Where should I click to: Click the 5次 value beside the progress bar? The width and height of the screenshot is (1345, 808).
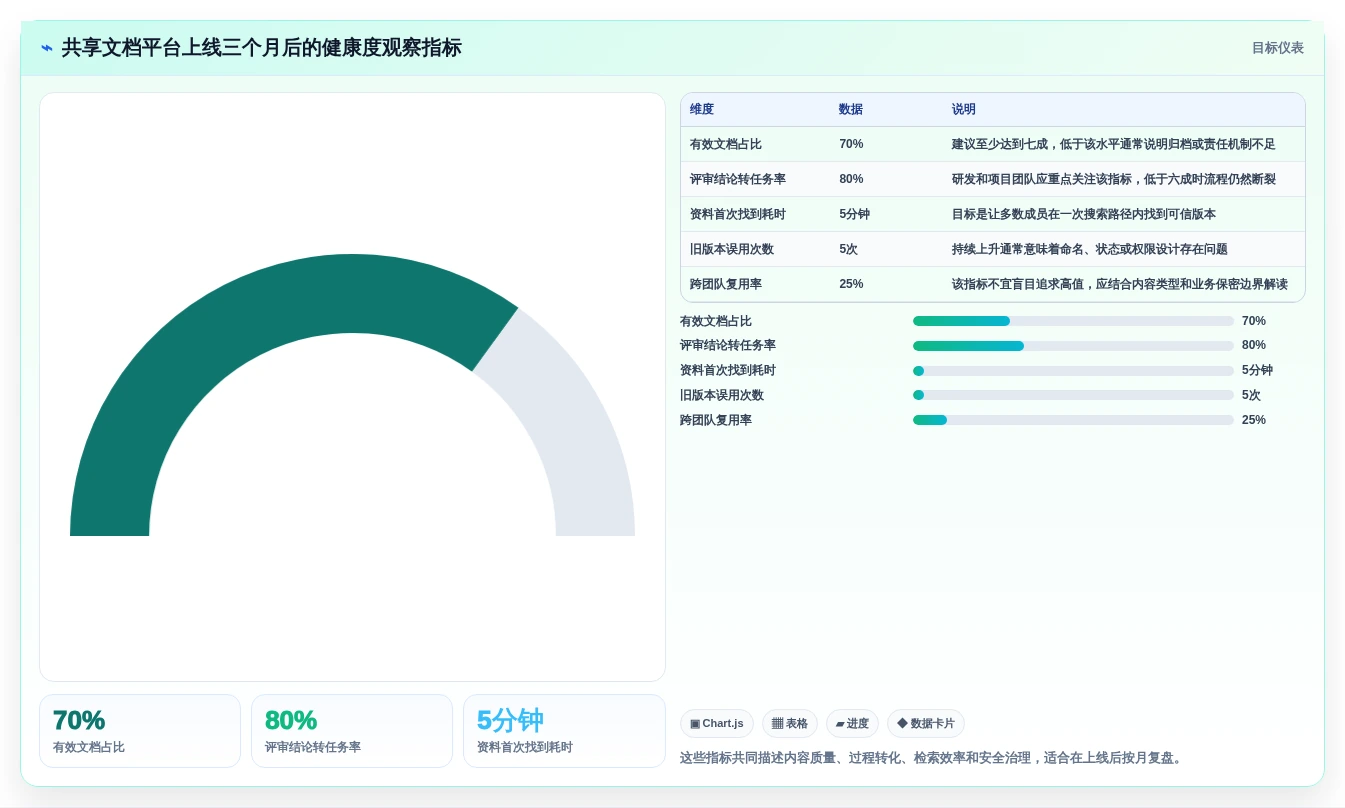point(1251,395)
